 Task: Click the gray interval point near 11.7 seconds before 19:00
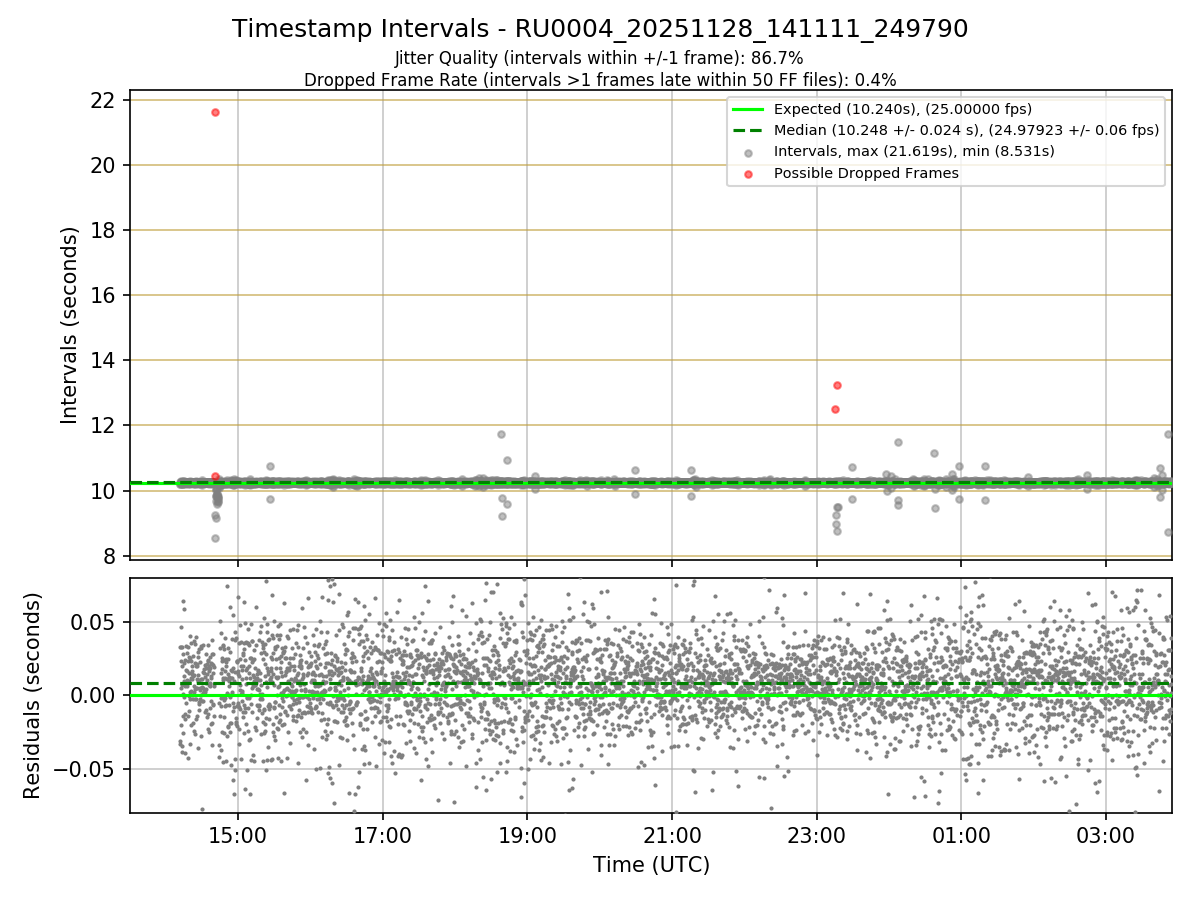tap(501, 434)
